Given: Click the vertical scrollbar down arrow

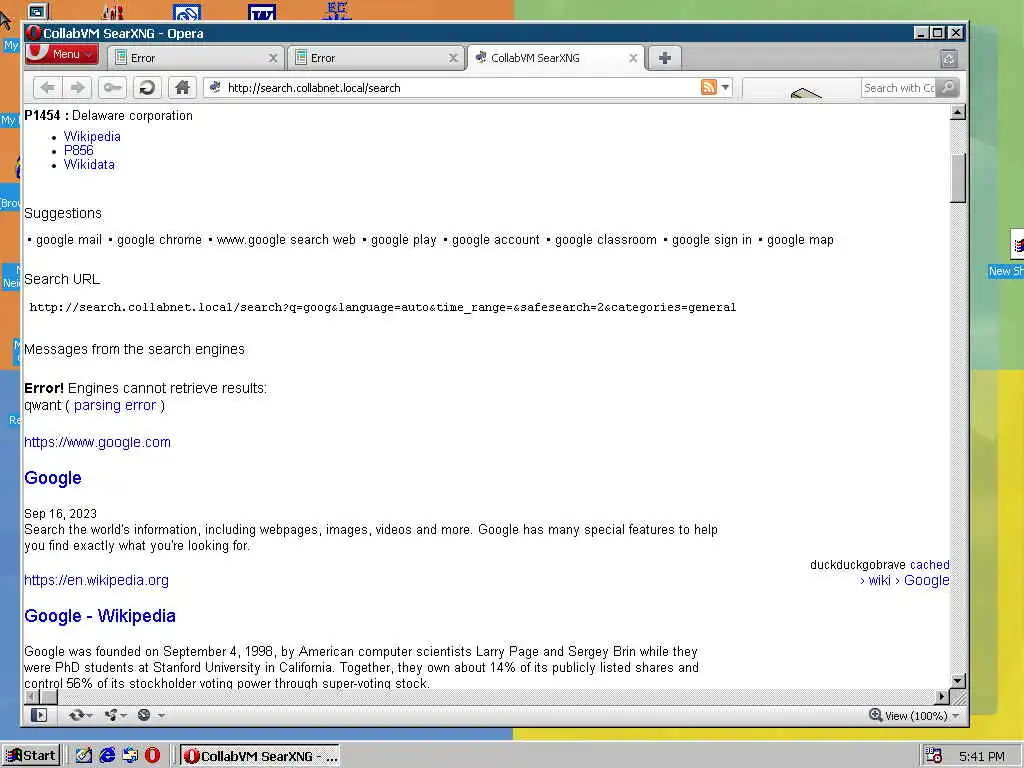Looking at the screenshot, I should [957, 680].
